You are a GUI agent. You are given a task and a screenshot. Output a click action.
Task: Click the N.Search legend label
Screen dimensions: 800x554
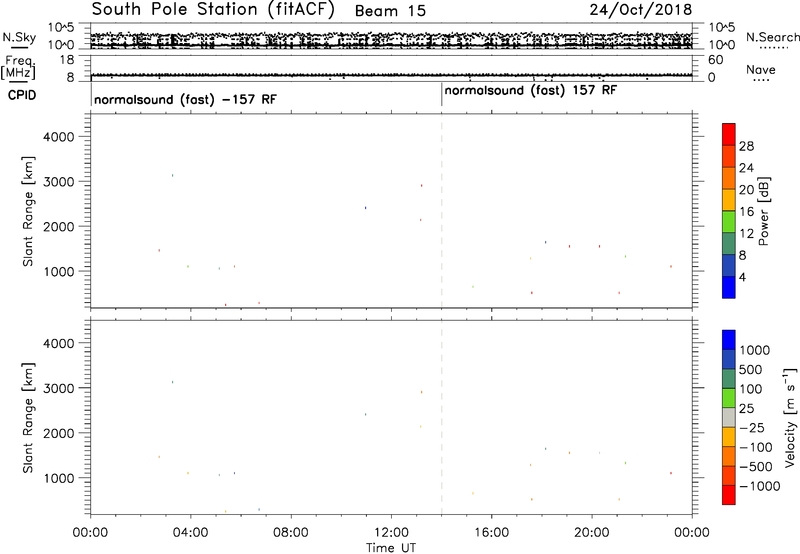pos(772,37)
